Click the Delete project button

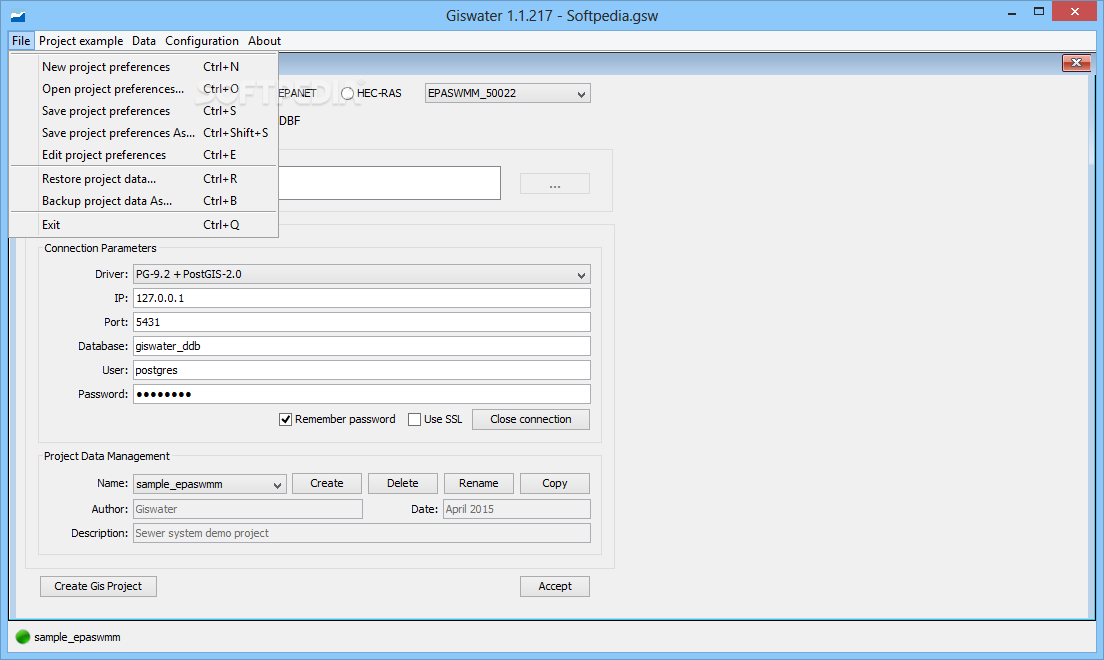(x=403, y=483)
